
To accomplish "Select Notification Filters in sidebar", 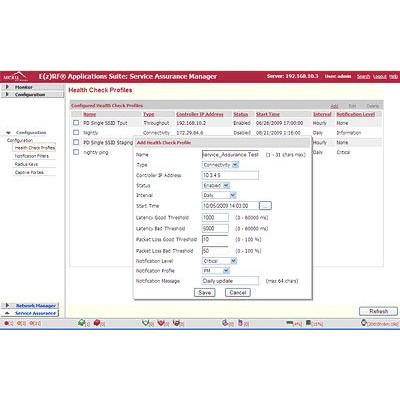I will tap(32, 156).
